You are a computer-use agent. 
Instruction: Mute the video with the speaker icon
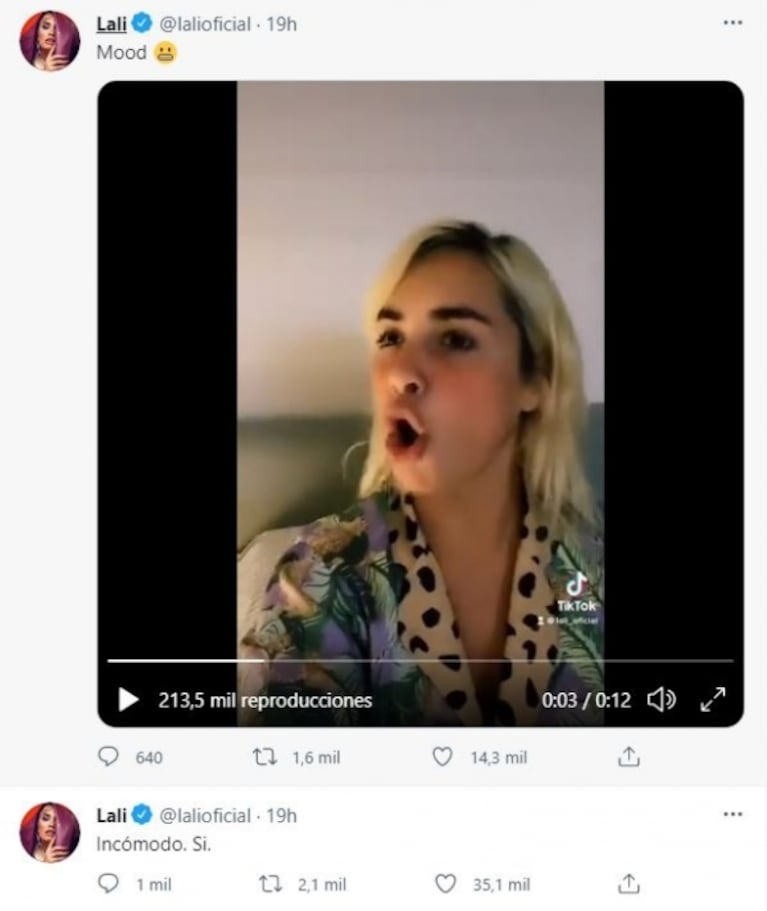[x=661, y=700]
